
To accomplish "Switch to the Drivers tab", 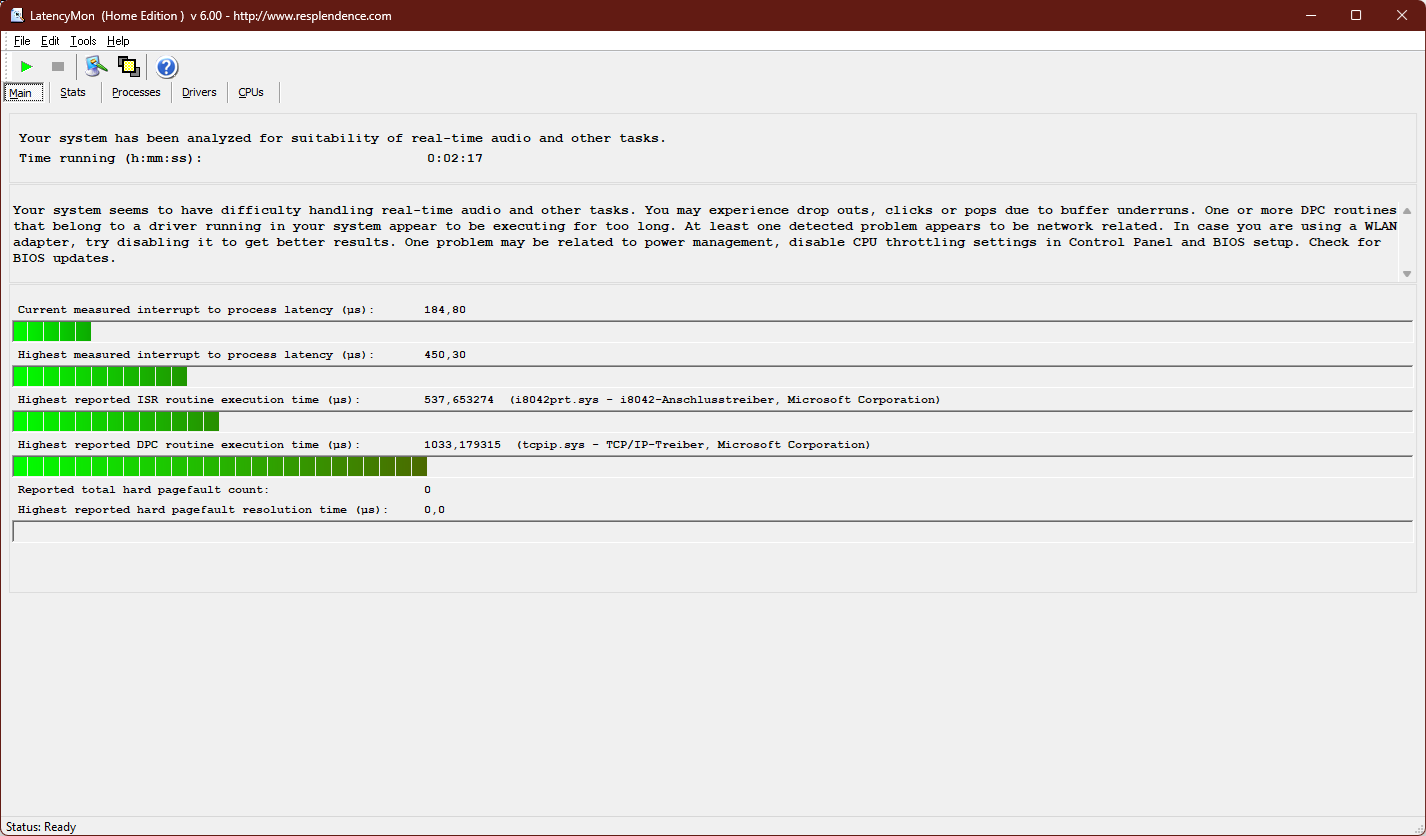I will (x=199, y=92).
